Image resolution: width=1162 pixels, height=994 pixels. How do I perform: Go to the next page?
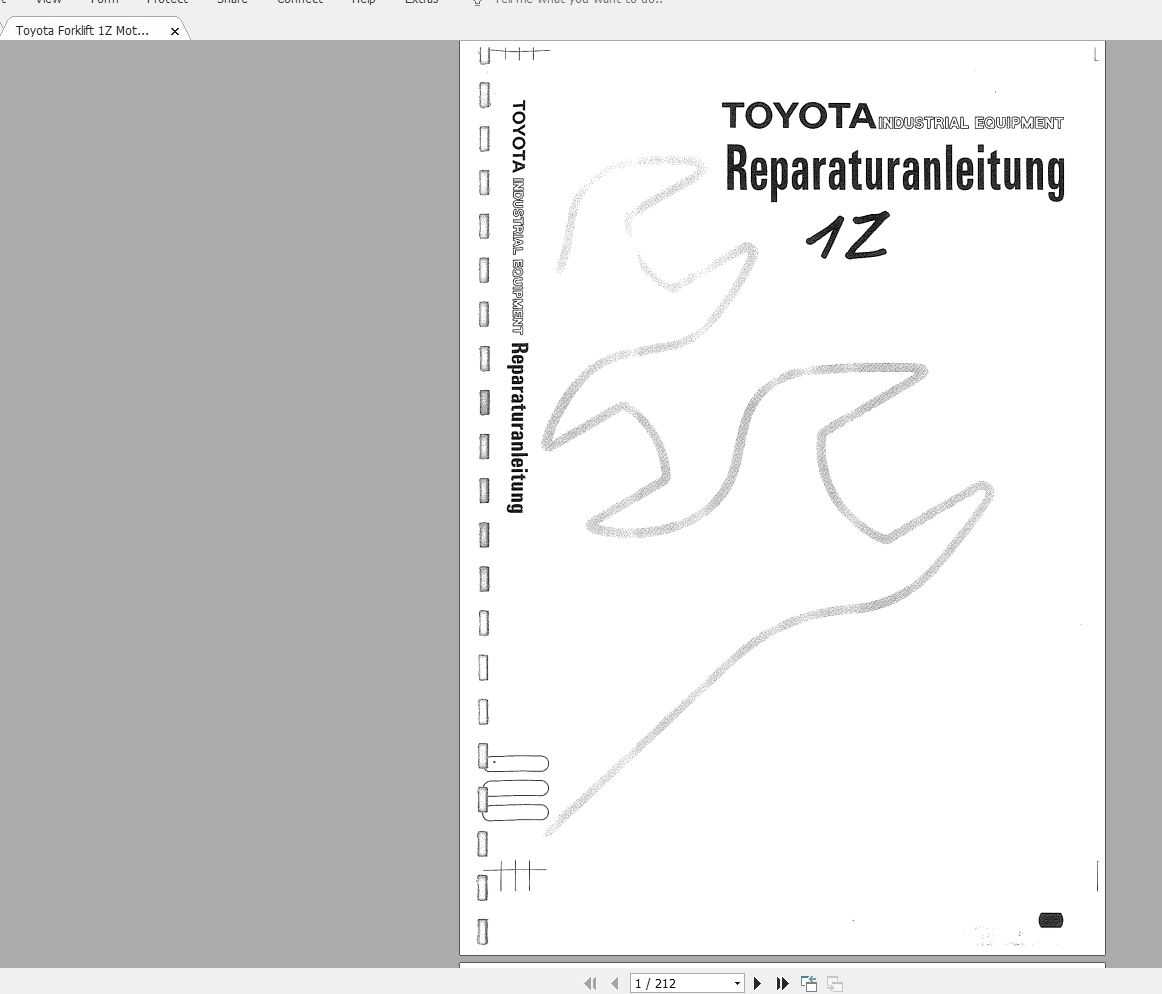757,983
